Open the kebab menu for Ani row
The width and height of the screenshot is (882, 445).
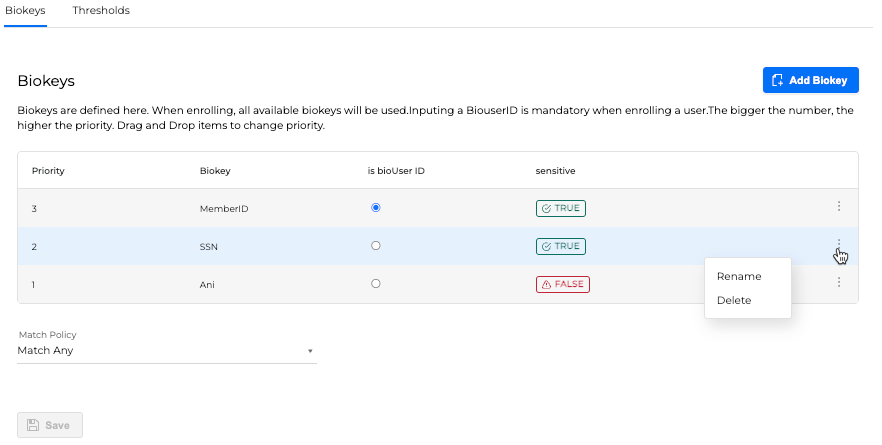coord(838,283)
